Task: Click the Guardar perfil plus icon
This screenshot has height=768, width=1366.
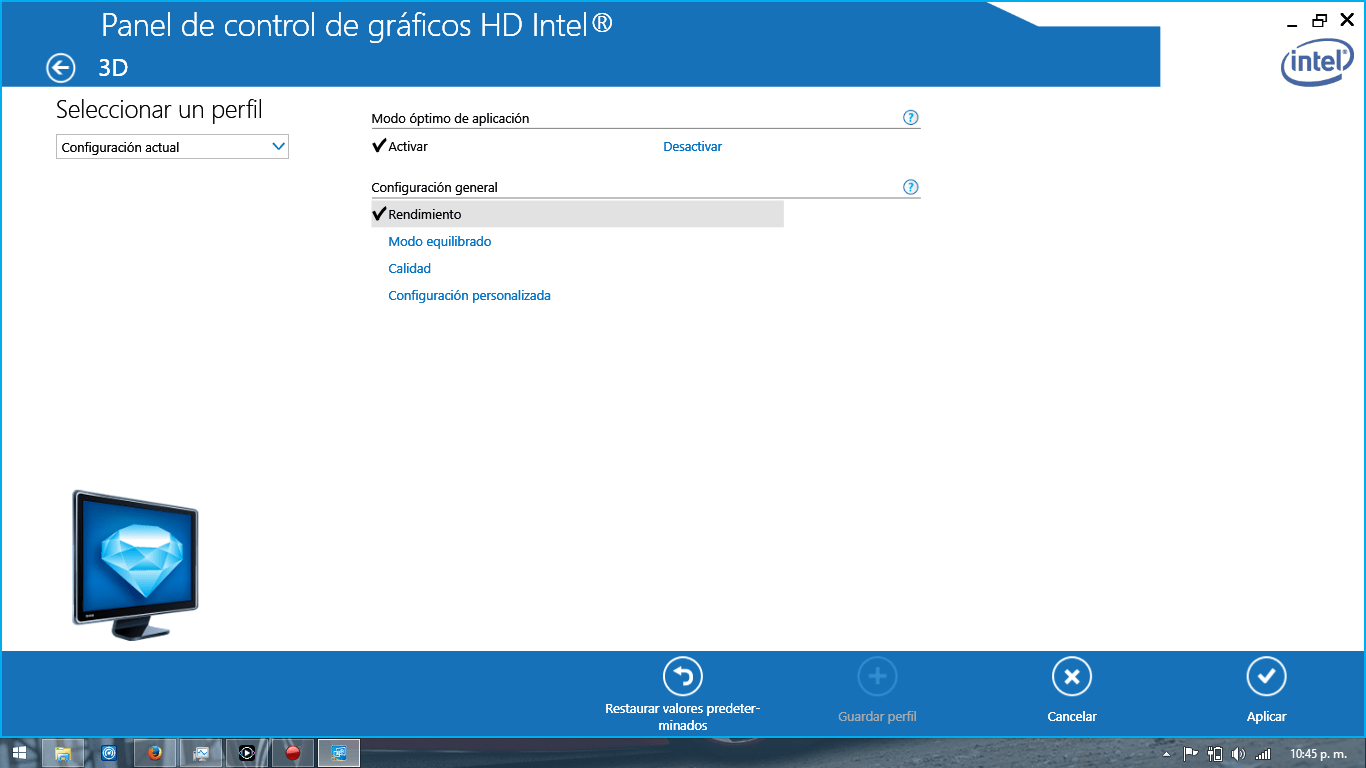Action: [x=877, y=677]
